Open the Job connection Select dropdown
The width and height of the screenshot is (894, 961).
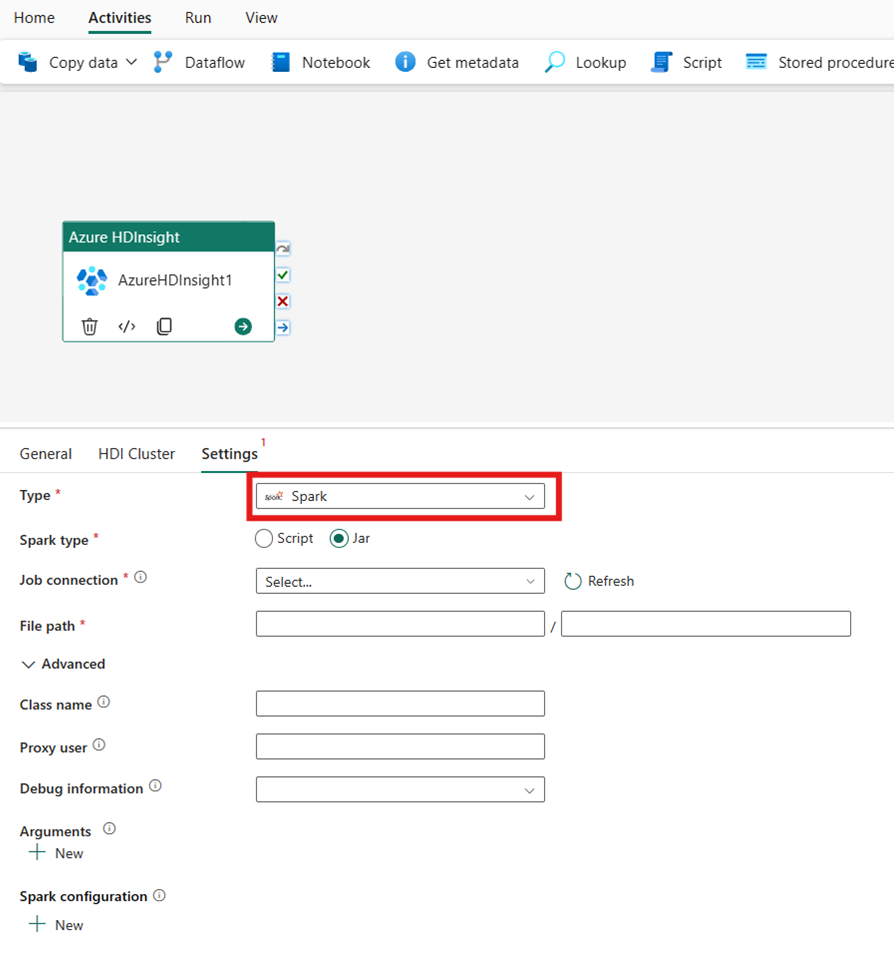400,581
